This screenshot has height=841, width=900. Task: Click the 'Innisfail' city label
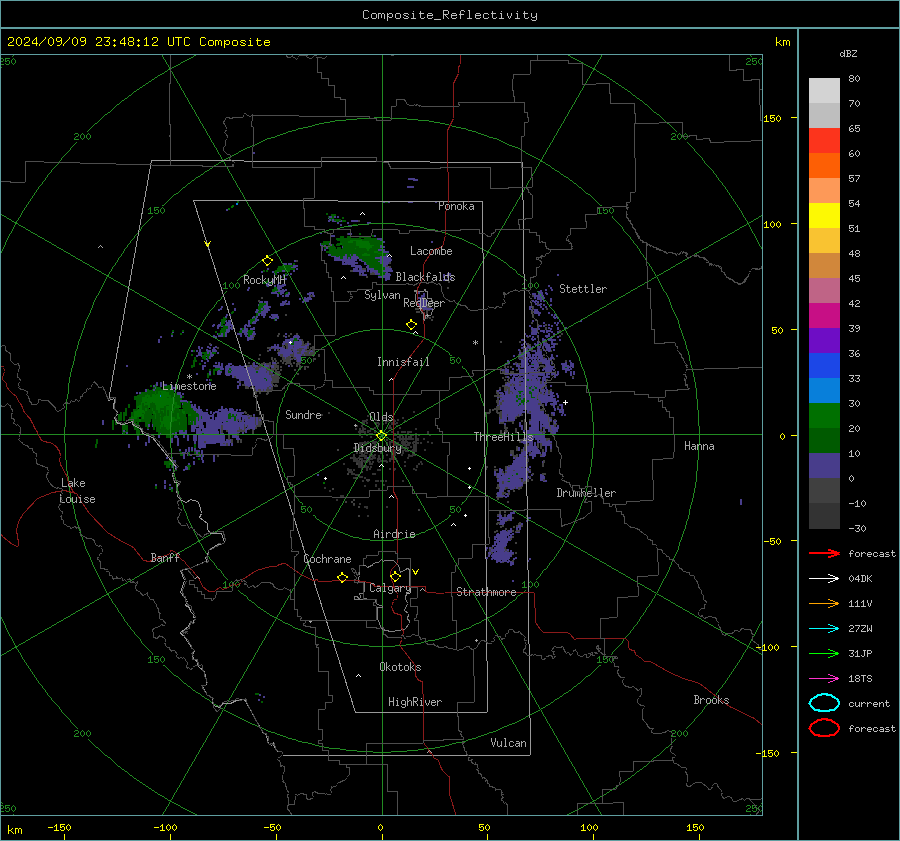click(404, 362)
